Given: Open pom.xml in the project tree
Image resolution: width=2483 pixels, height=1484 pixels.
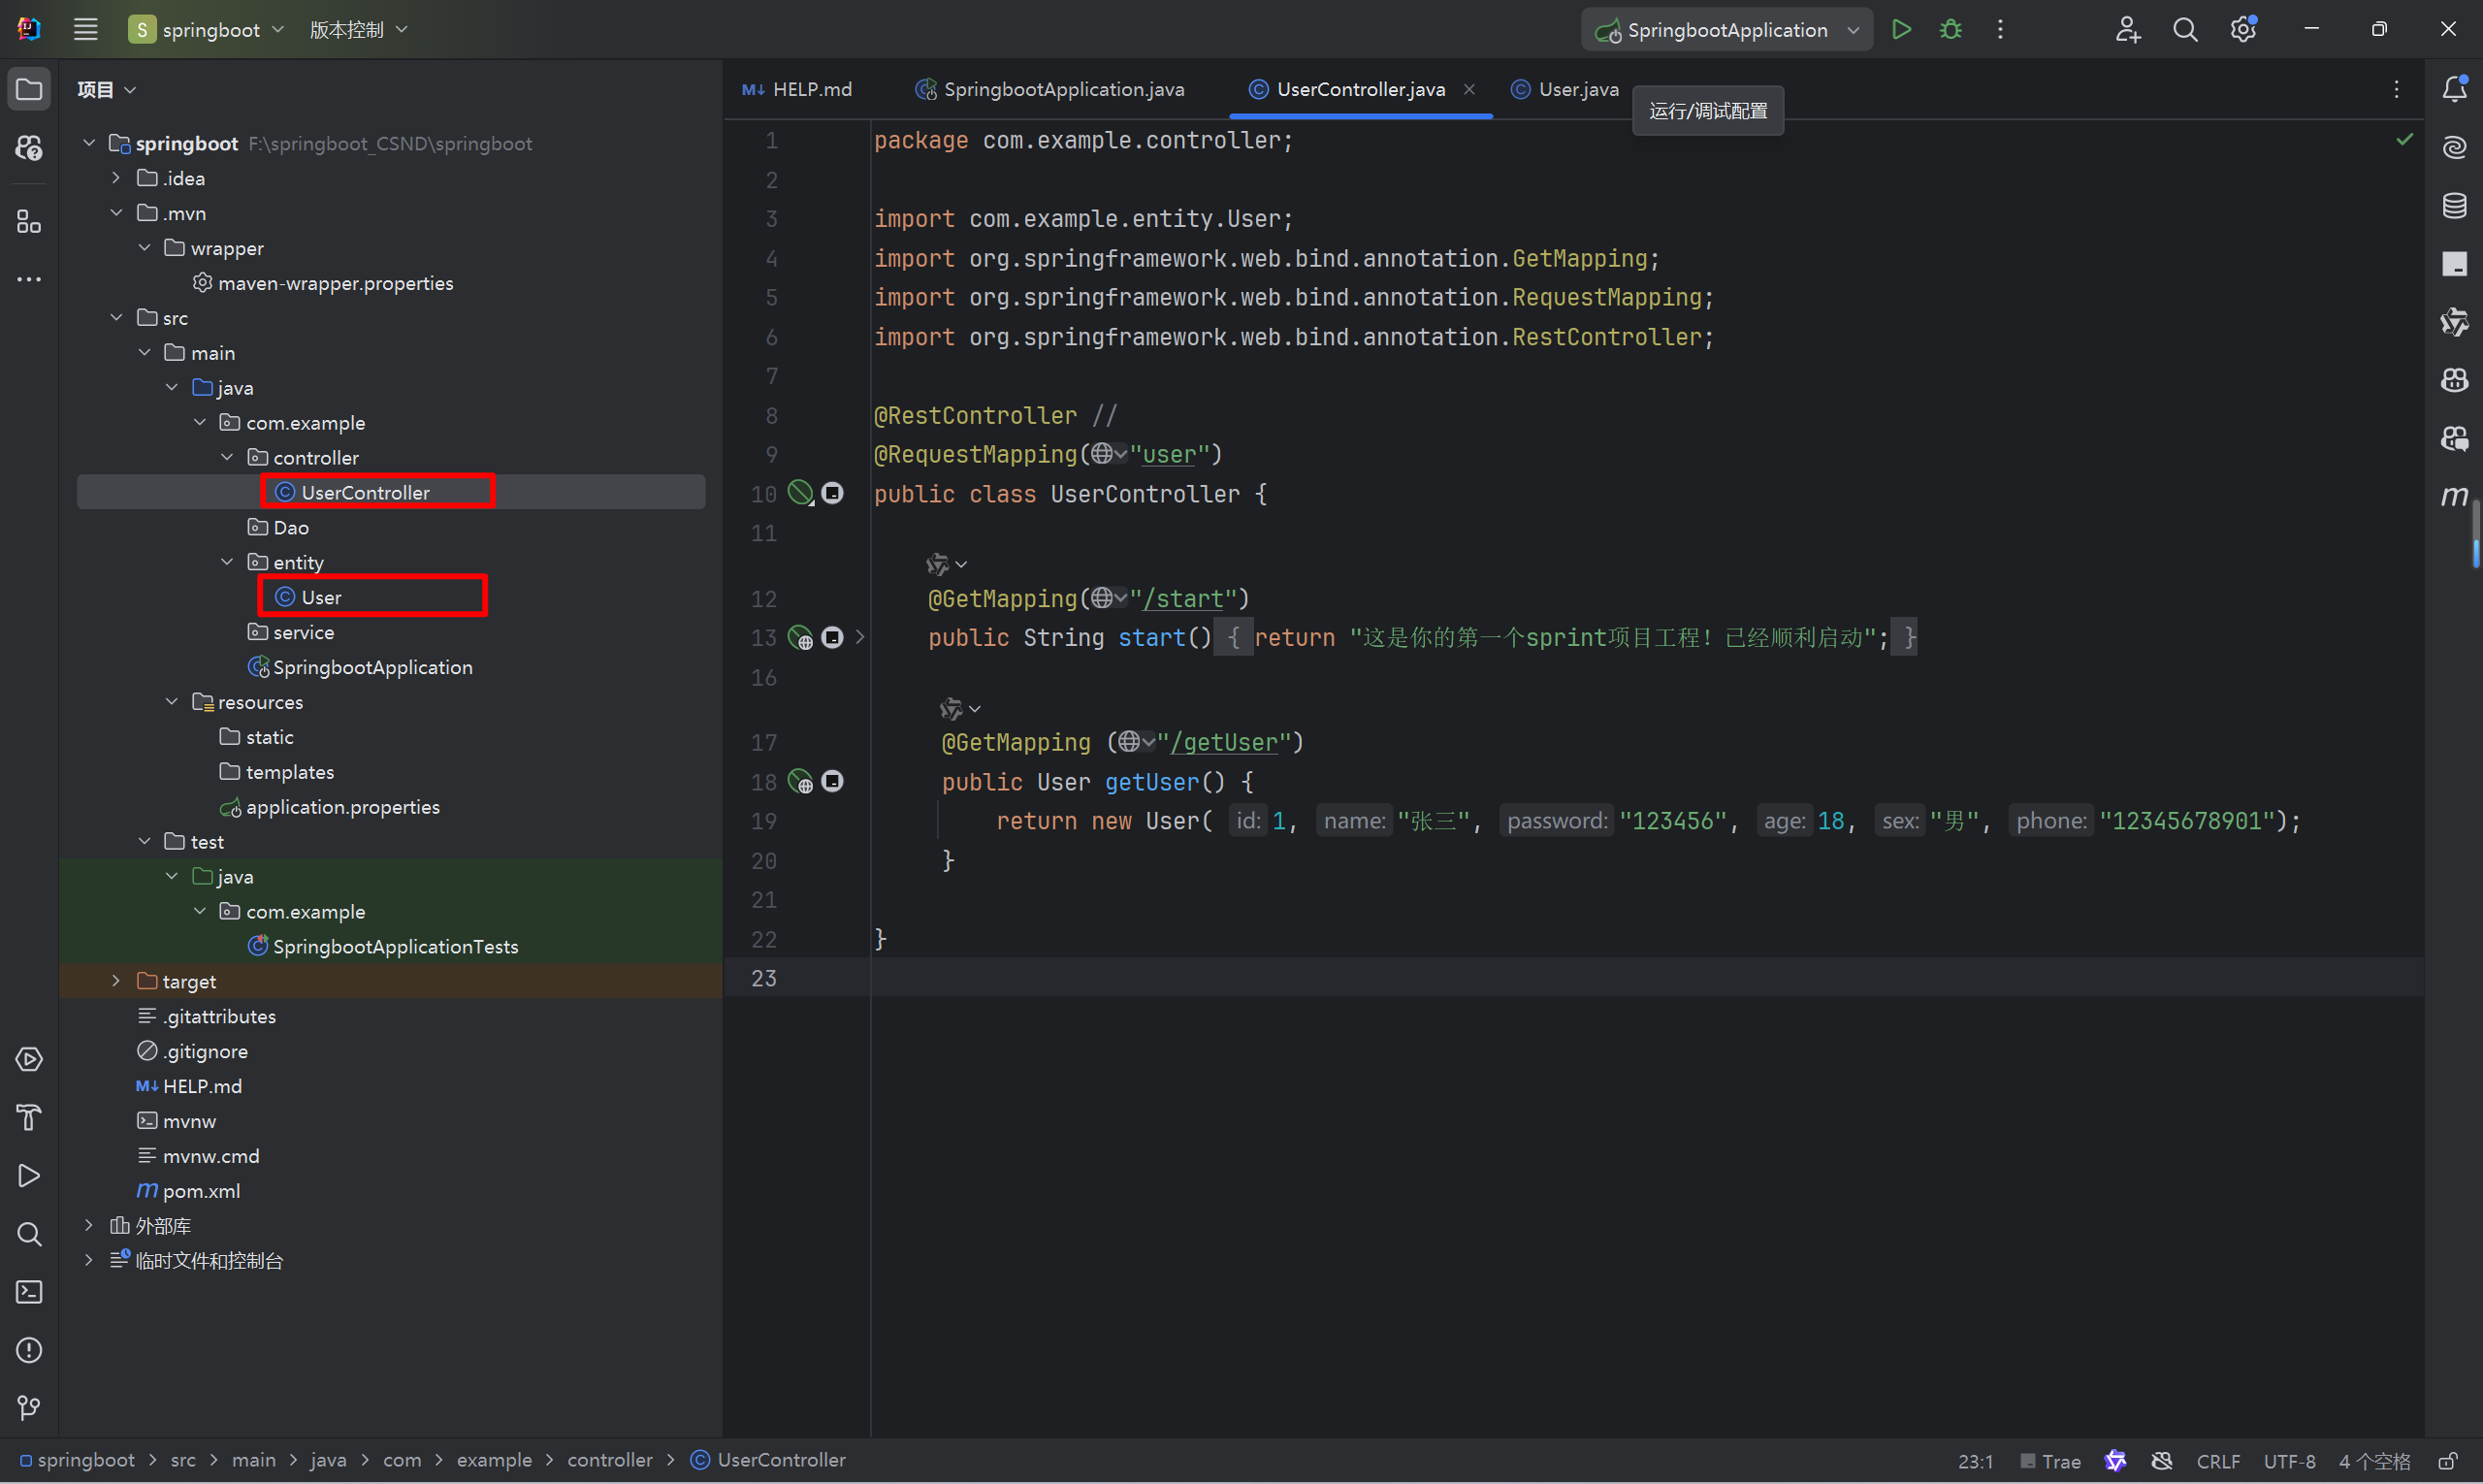Looking at the screenshot, I should [201, 1191].
